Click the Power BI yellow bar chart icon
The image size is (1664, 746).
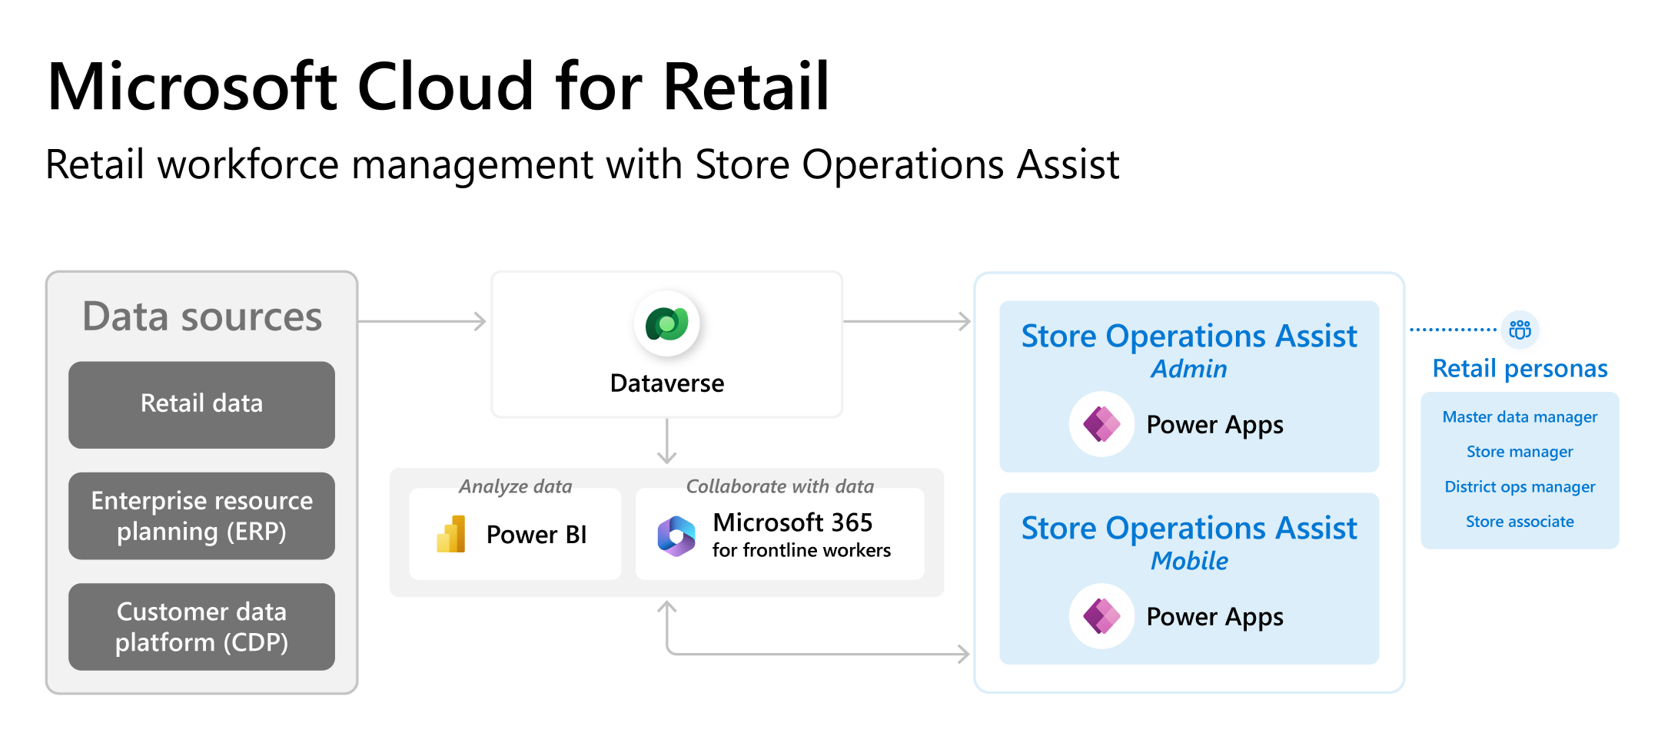point(452,534)
